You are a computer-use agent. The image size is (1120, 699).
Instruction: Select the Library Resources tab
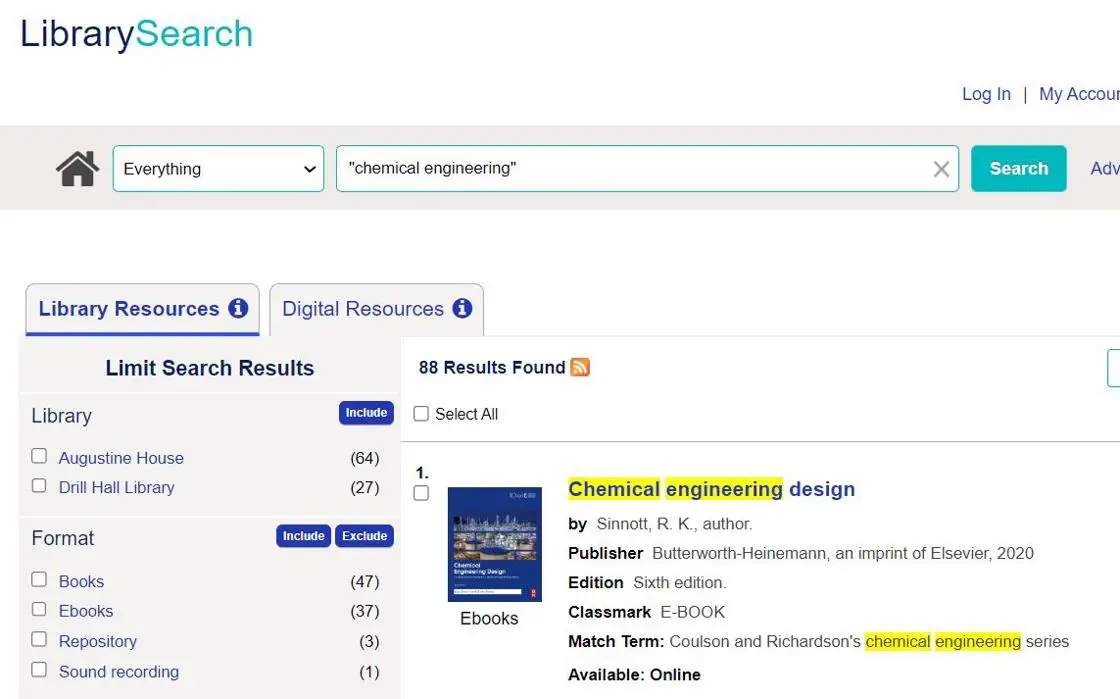(x=128, y=309)
